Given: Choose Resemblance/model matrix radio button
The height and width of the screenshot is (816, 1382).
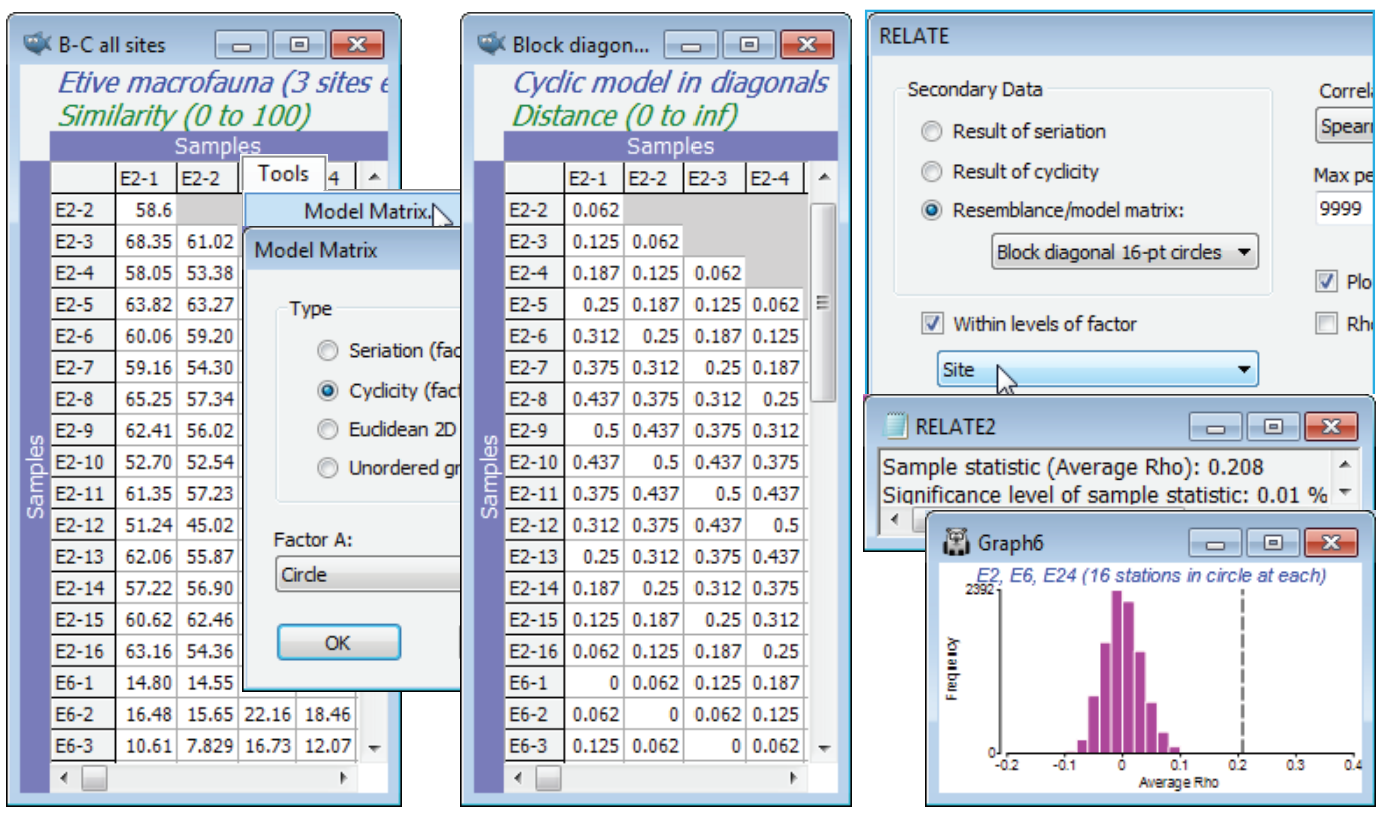Looking at the screenshot, I should tap(932, 211).
